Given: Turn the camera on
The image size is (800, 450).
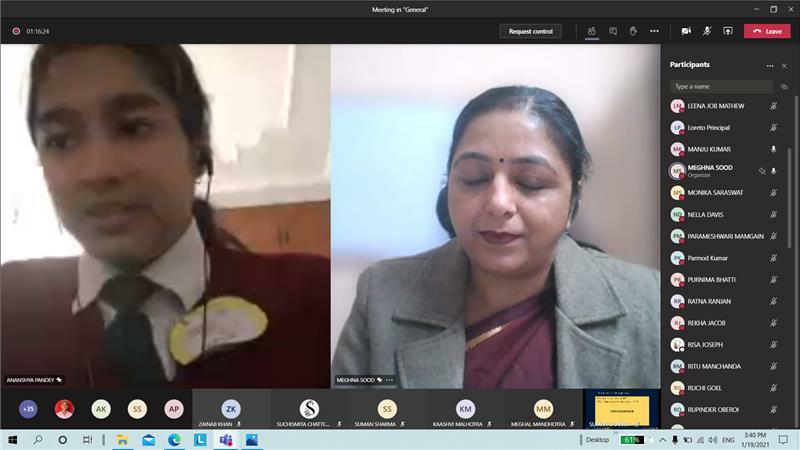Looking at the screenshot, I should click(x=686, y=31).
